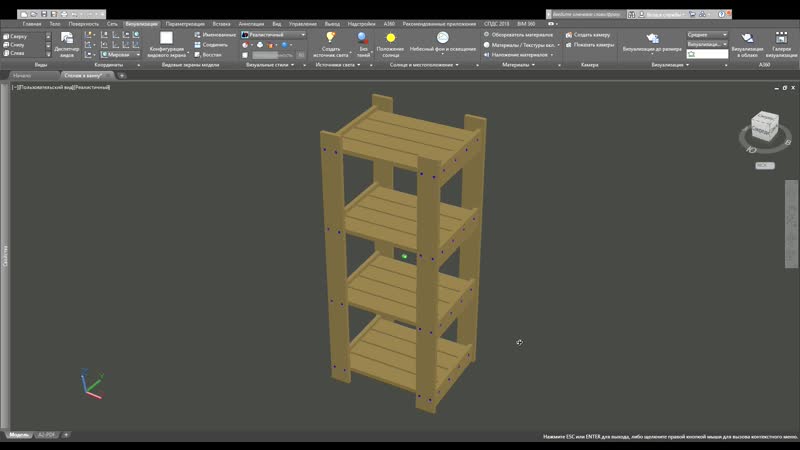Open the Реалистичный visual style dropdown
The image size is (800, 450).
pyautogui.click(x=274, y=34)
